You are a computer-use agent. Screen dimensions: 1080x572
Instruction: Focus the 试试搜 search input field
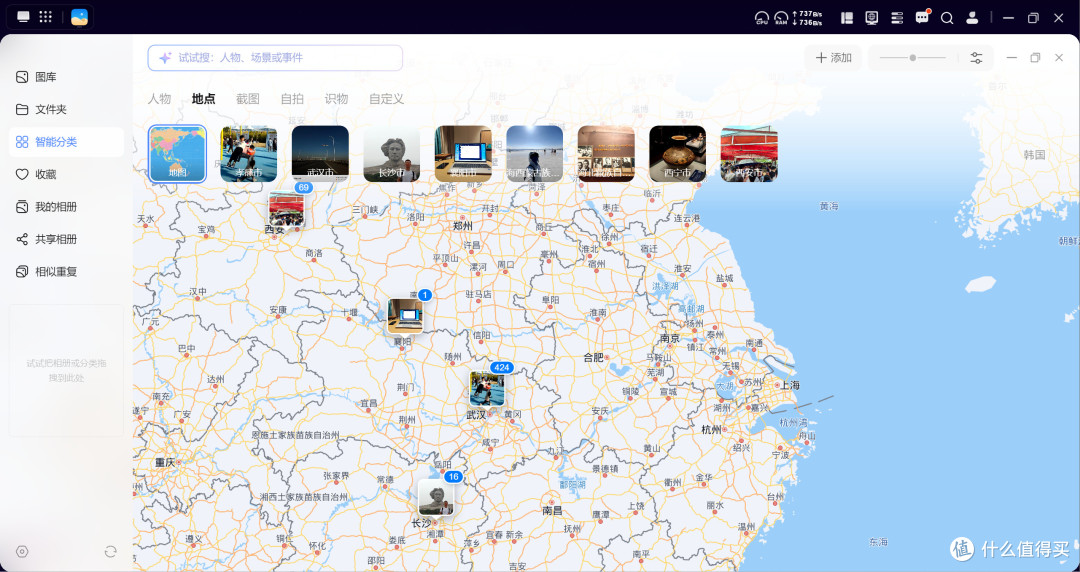pyautogui.click(x=275, y=58)
